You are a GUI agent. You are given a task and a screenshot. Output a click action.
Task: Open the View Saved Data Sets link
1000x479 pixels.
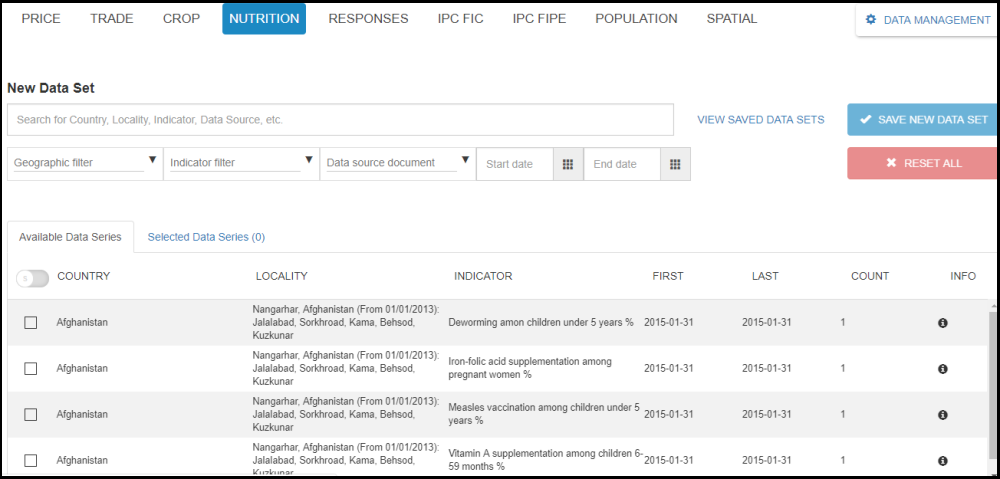point(760,120)
